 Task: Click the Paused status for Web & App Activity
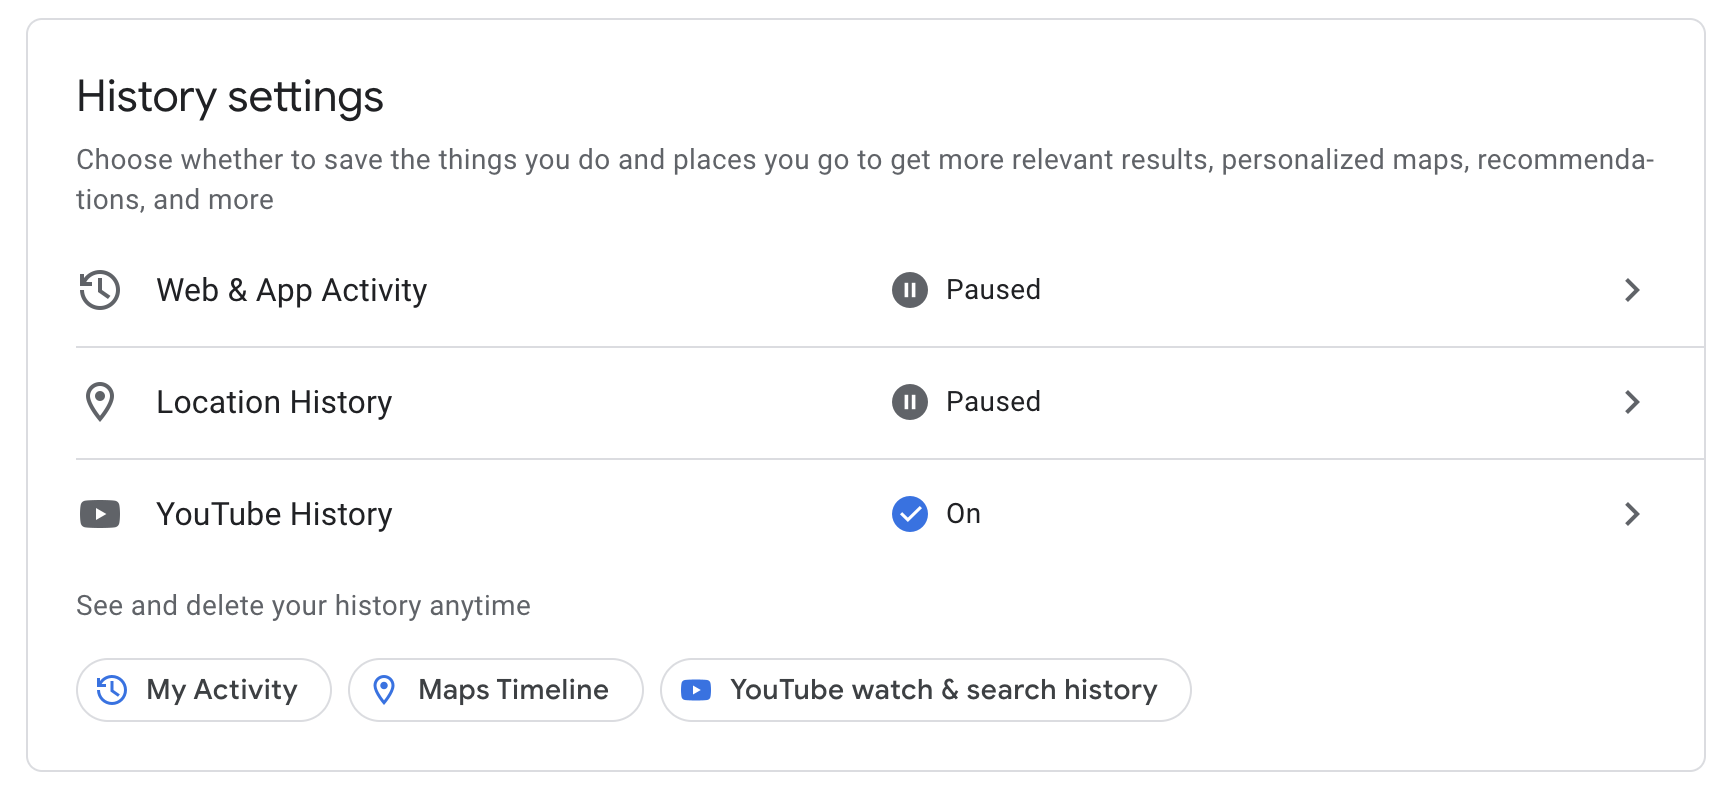point(993,290)
